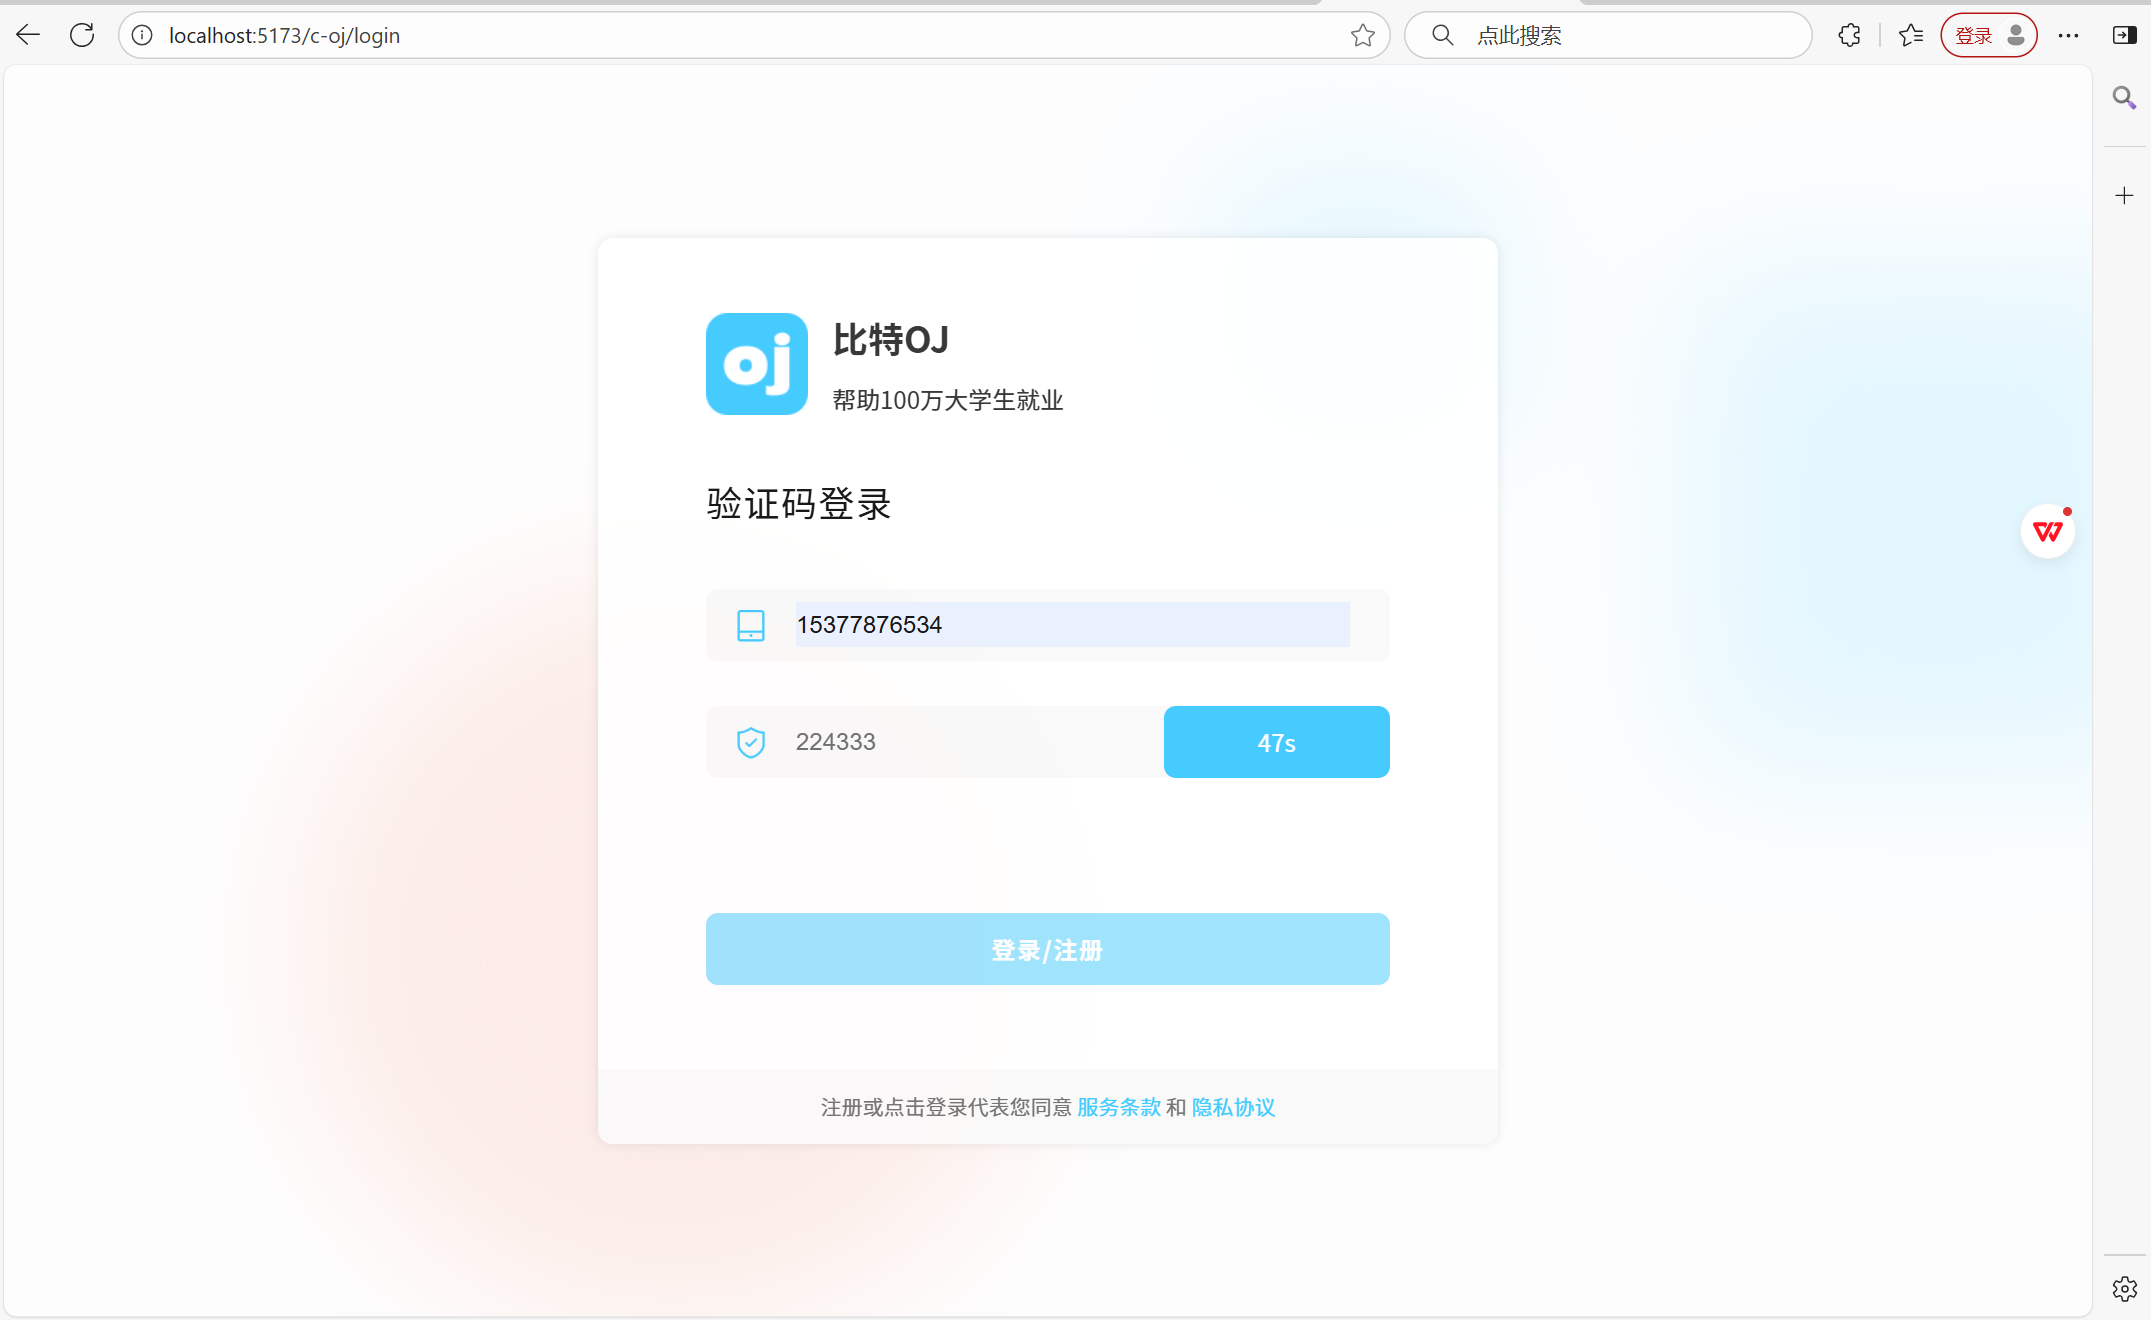Click the site information icon in address bar
This screenshot has width=2151, height=1320.
143,35
